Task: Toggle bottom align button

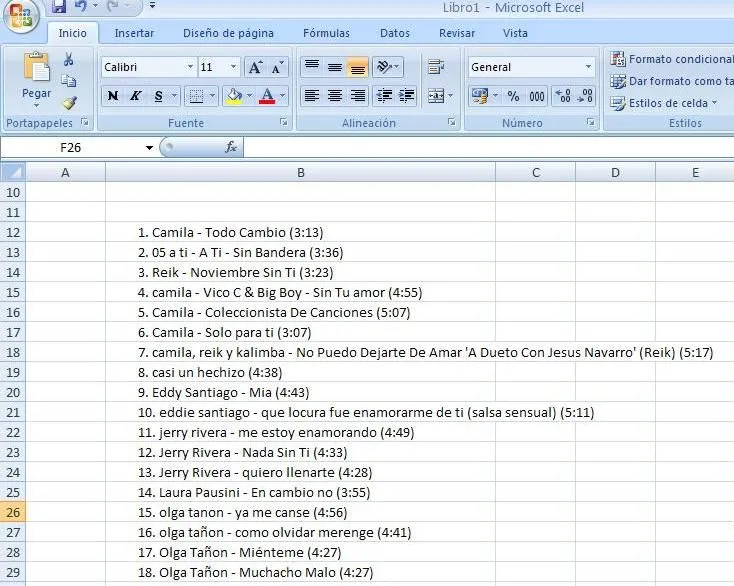Action: point(358,67)
